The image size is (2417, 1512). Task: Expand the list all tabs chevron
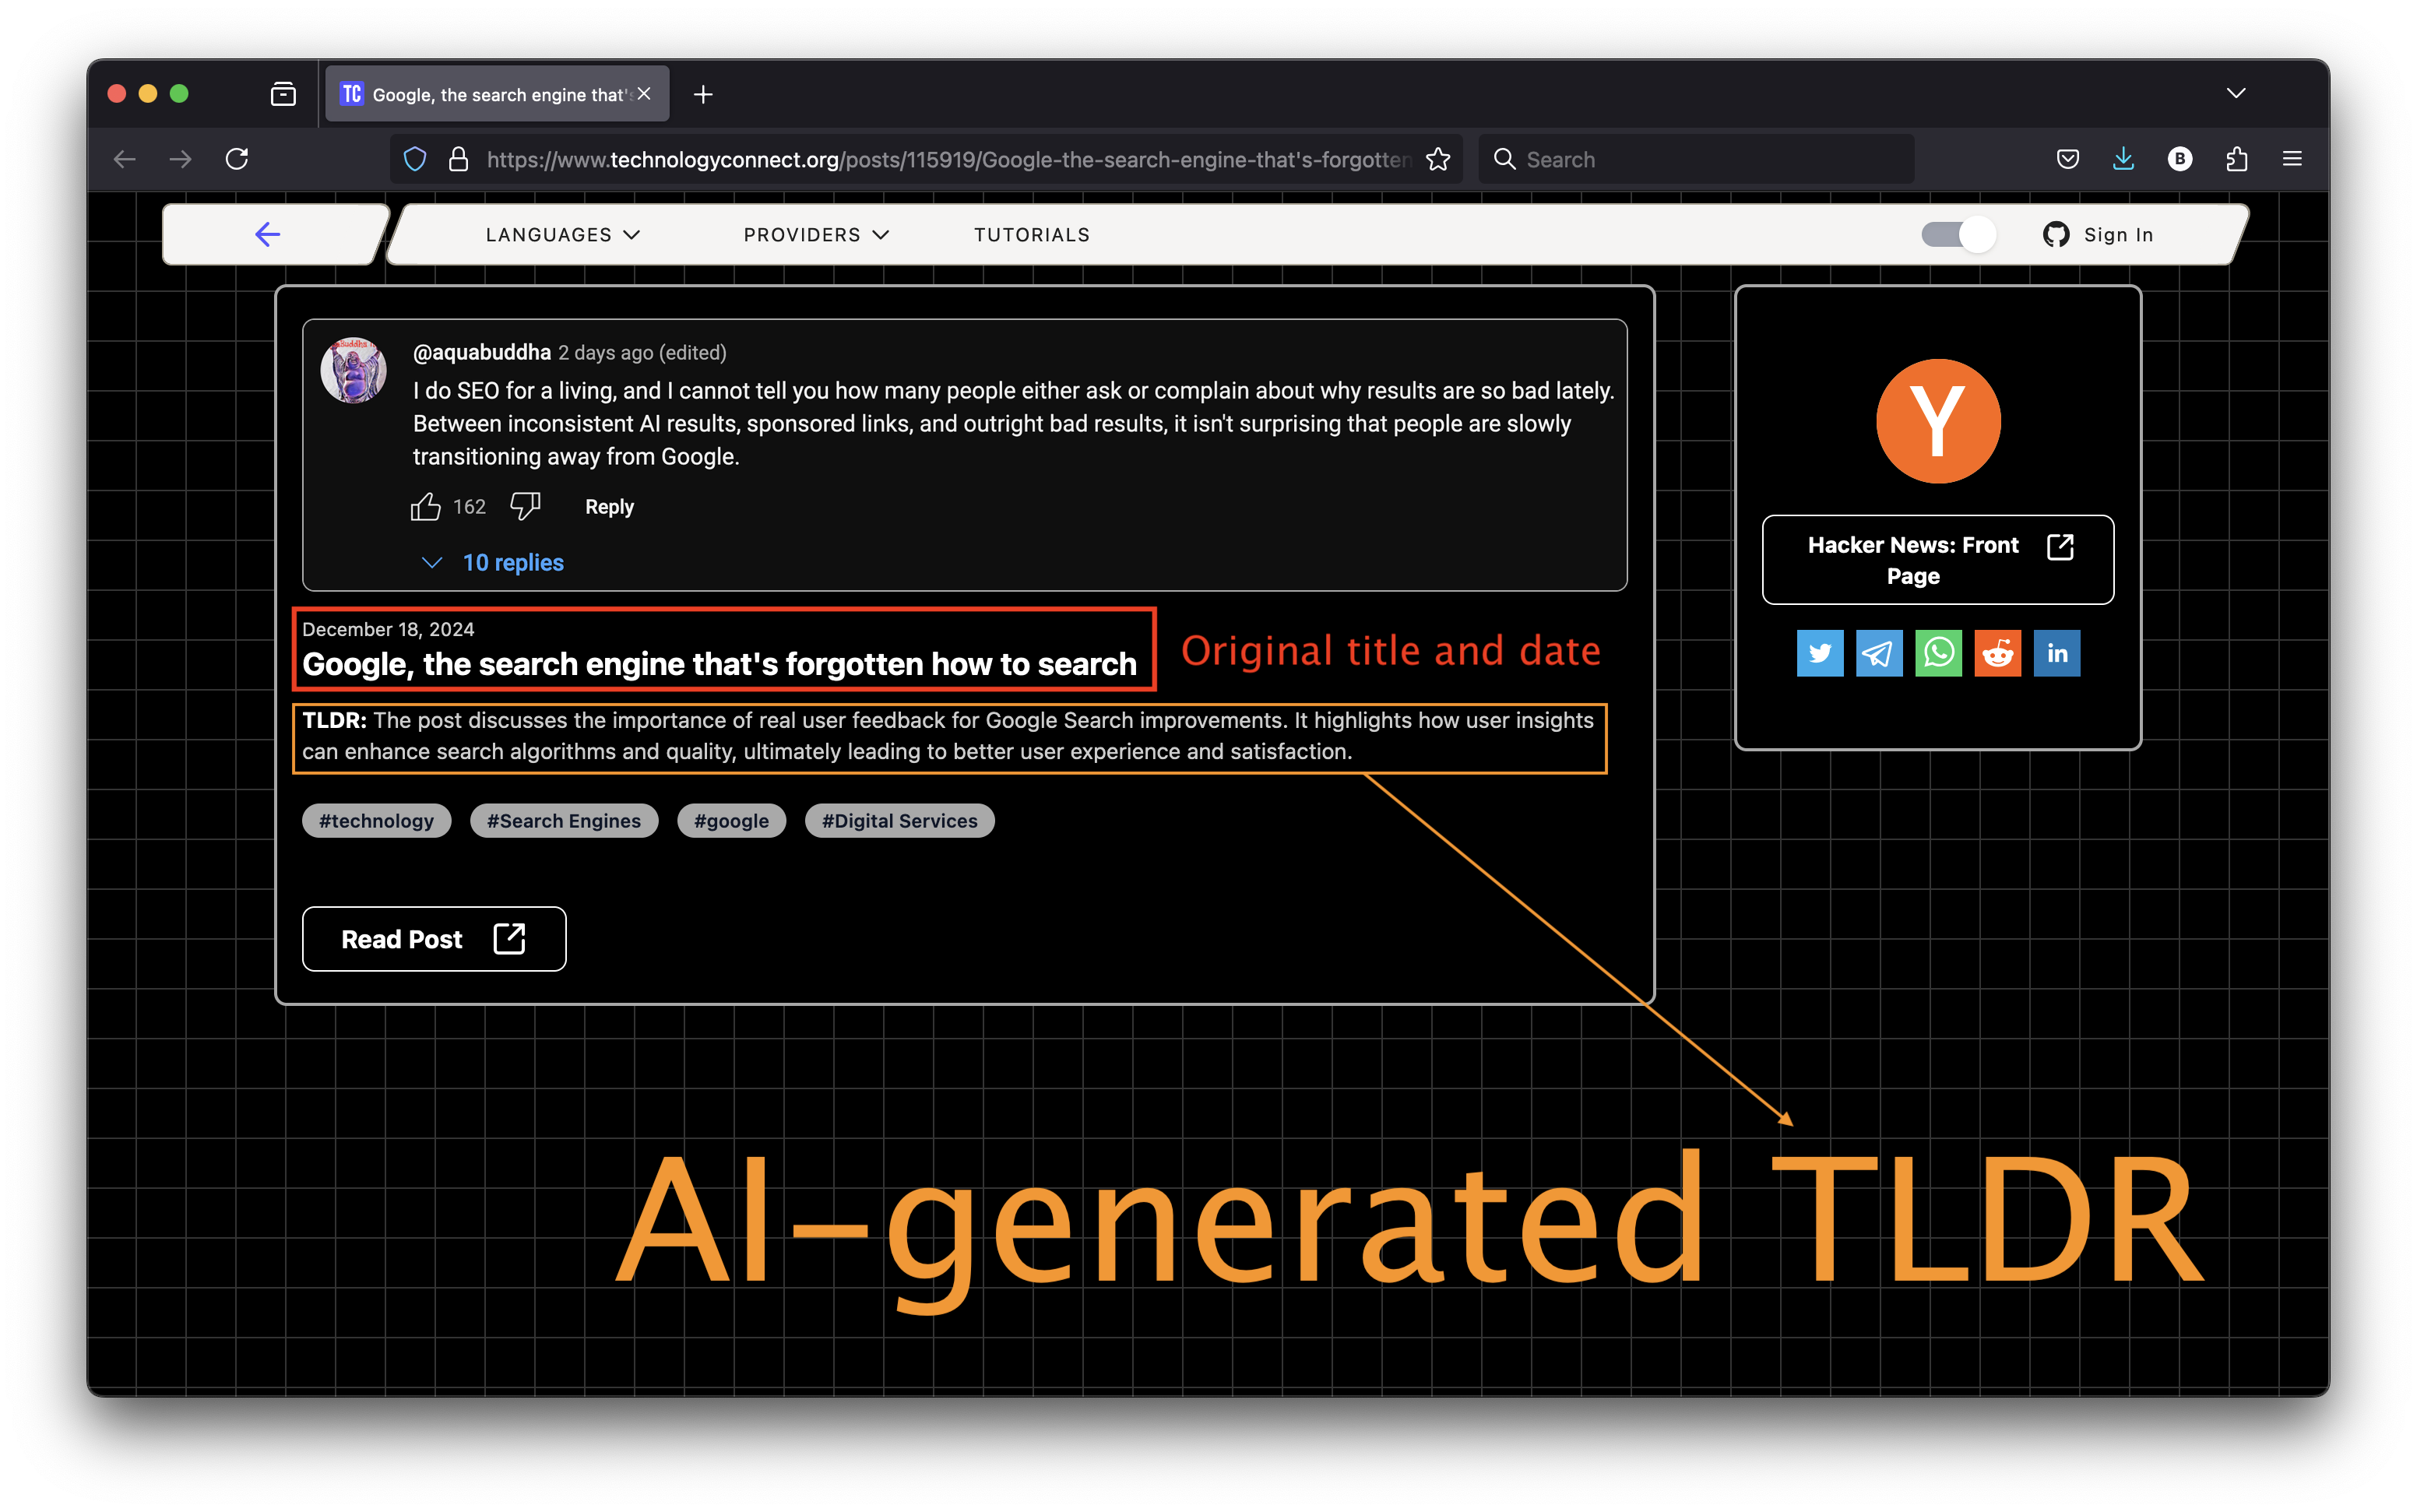(x=2237, y=93)
